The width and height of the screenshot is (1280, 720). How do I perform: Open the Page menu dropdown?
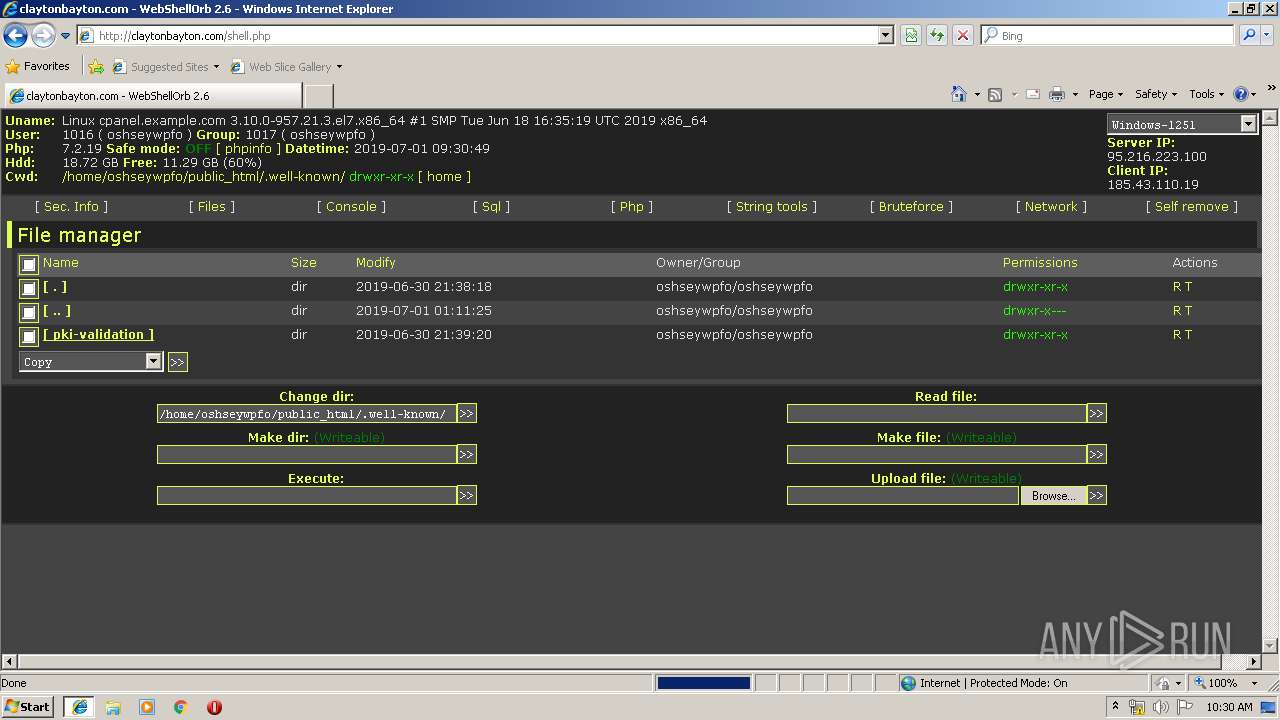(1105, 94)
